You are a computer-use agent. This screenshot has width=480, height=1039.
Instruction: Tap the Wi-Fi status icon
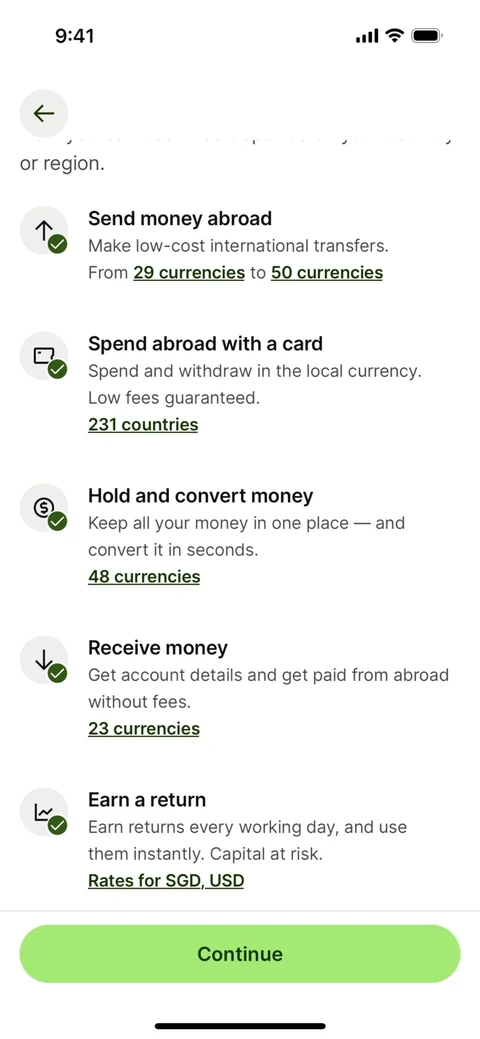[395, 35]
